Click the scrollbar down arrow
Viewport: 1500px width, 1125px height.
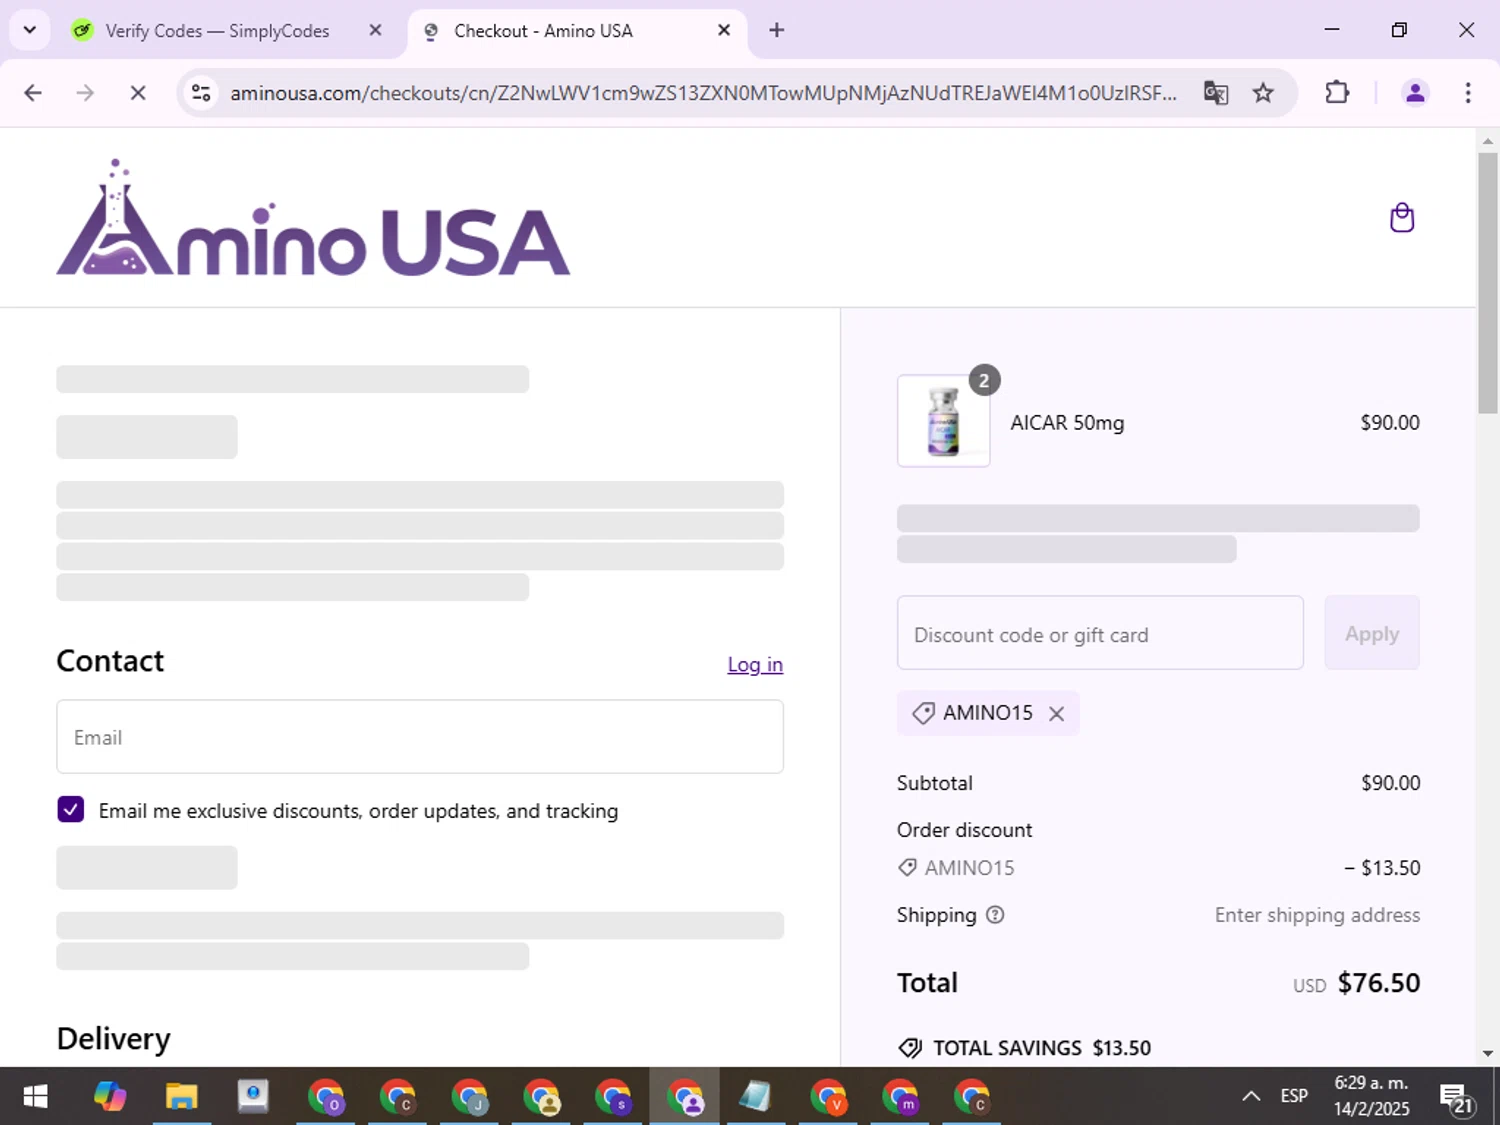1488,1053
